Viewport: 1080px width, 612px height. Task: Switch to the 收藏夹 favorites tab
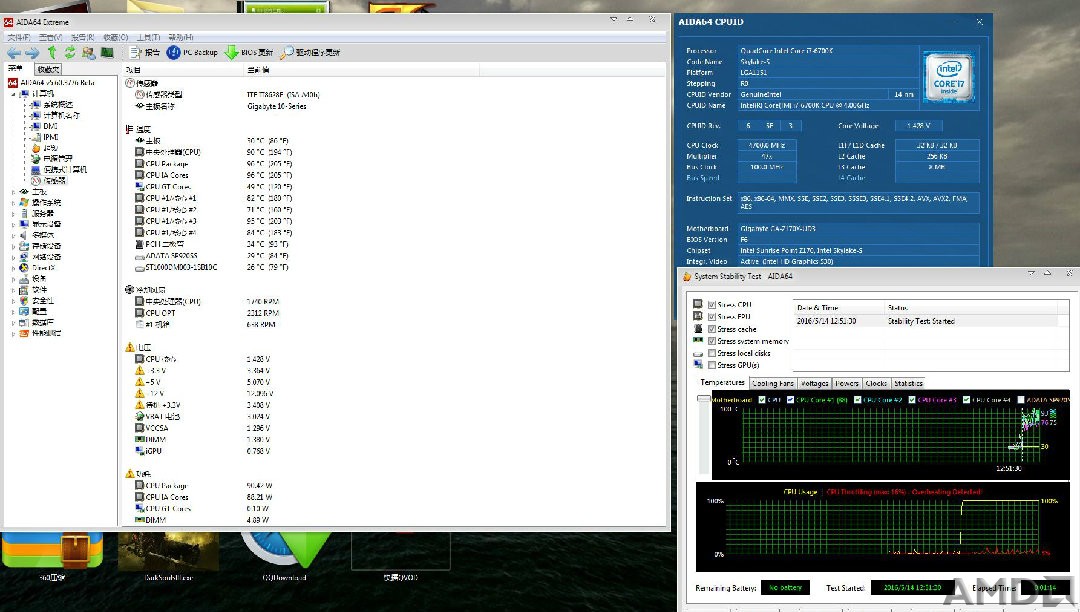click(48, 70)
